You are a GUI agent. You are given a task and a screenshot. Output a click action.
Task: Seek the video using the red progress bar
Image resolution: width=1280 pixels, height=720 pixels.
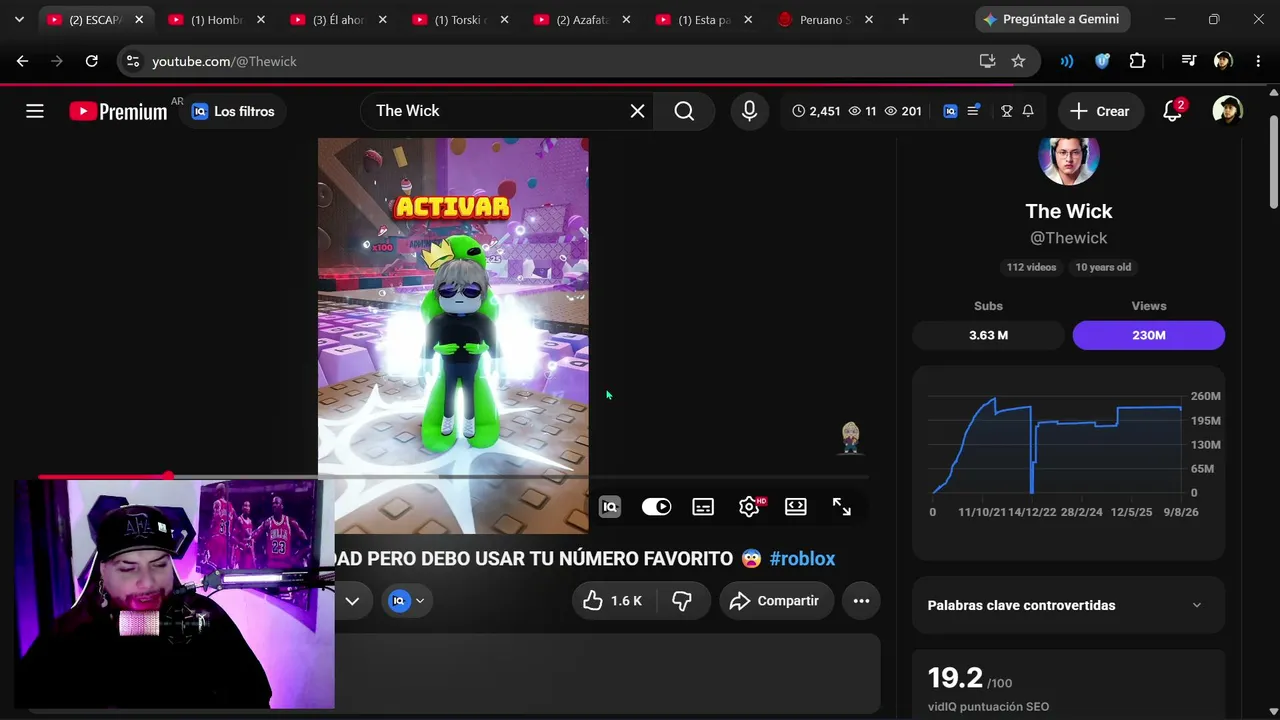(x=453, y=476)
